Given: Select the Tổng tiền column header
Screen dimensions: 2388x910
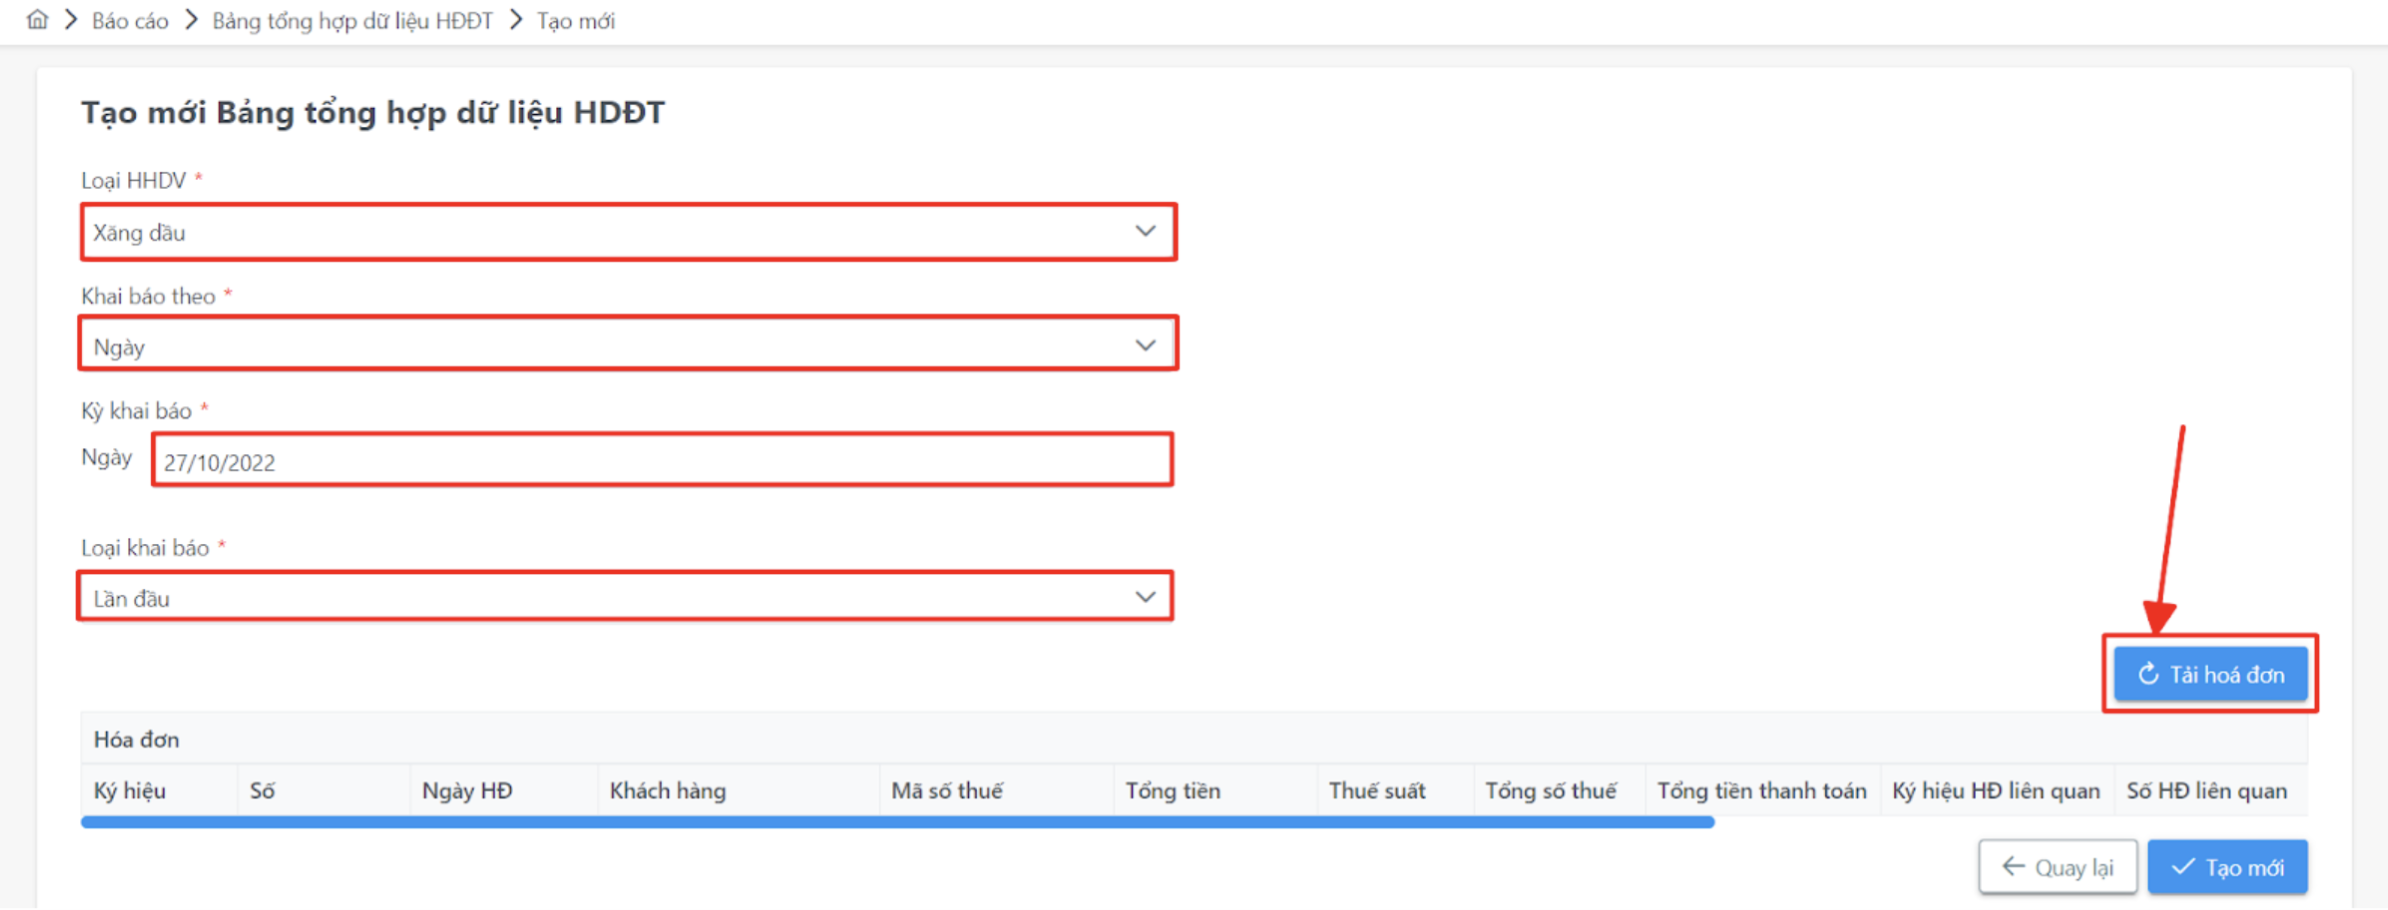Looking at the screenshot, I should pos(1172,791).
